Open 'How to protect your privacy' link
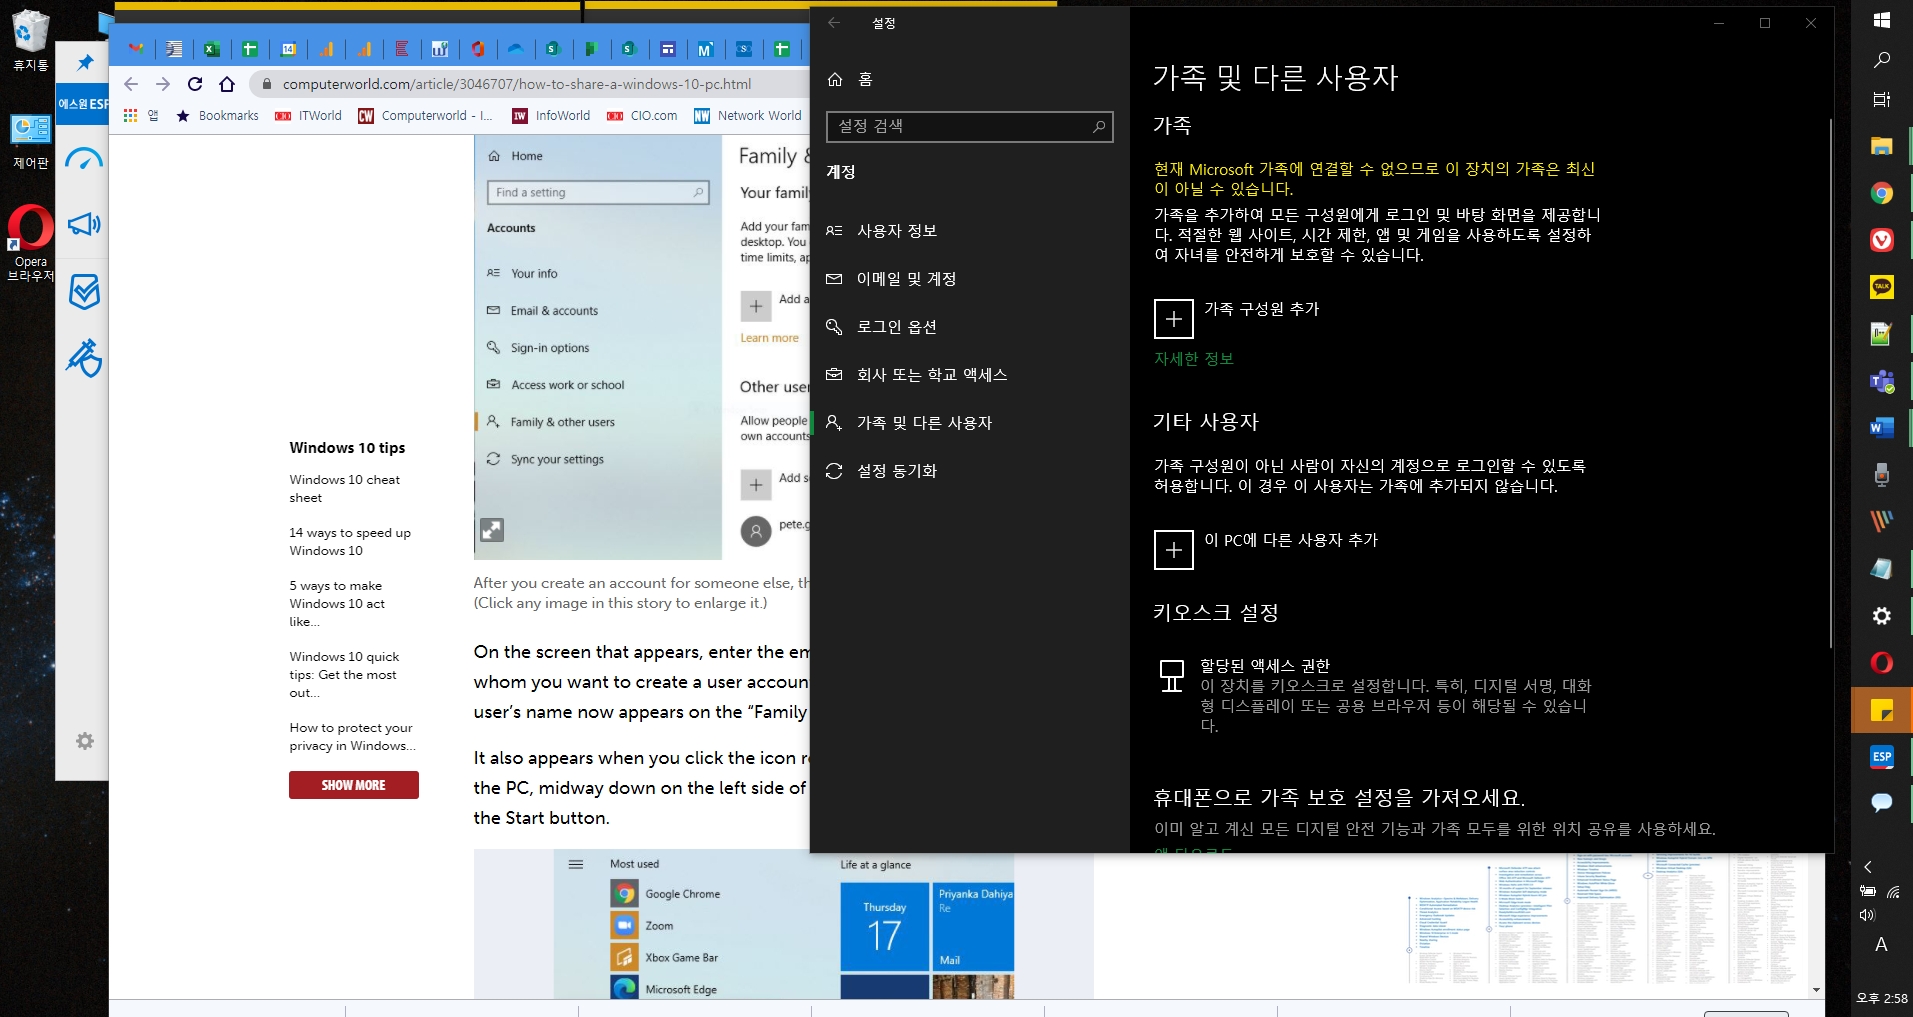Image resolution: width=1913 pixels, height=1017 pixels. coord(352,736)
